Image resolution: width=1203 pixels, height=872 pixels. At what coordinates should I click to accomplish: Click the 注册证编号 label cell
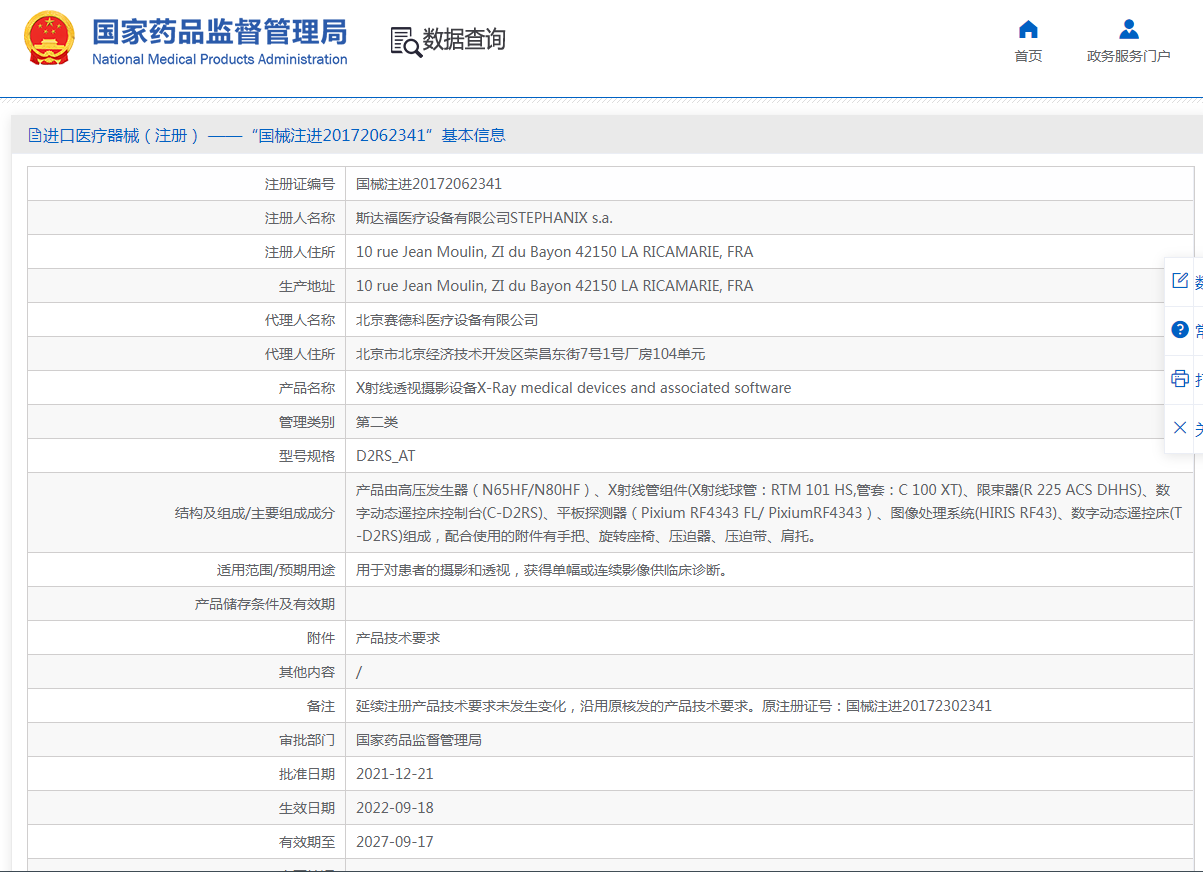186,184
